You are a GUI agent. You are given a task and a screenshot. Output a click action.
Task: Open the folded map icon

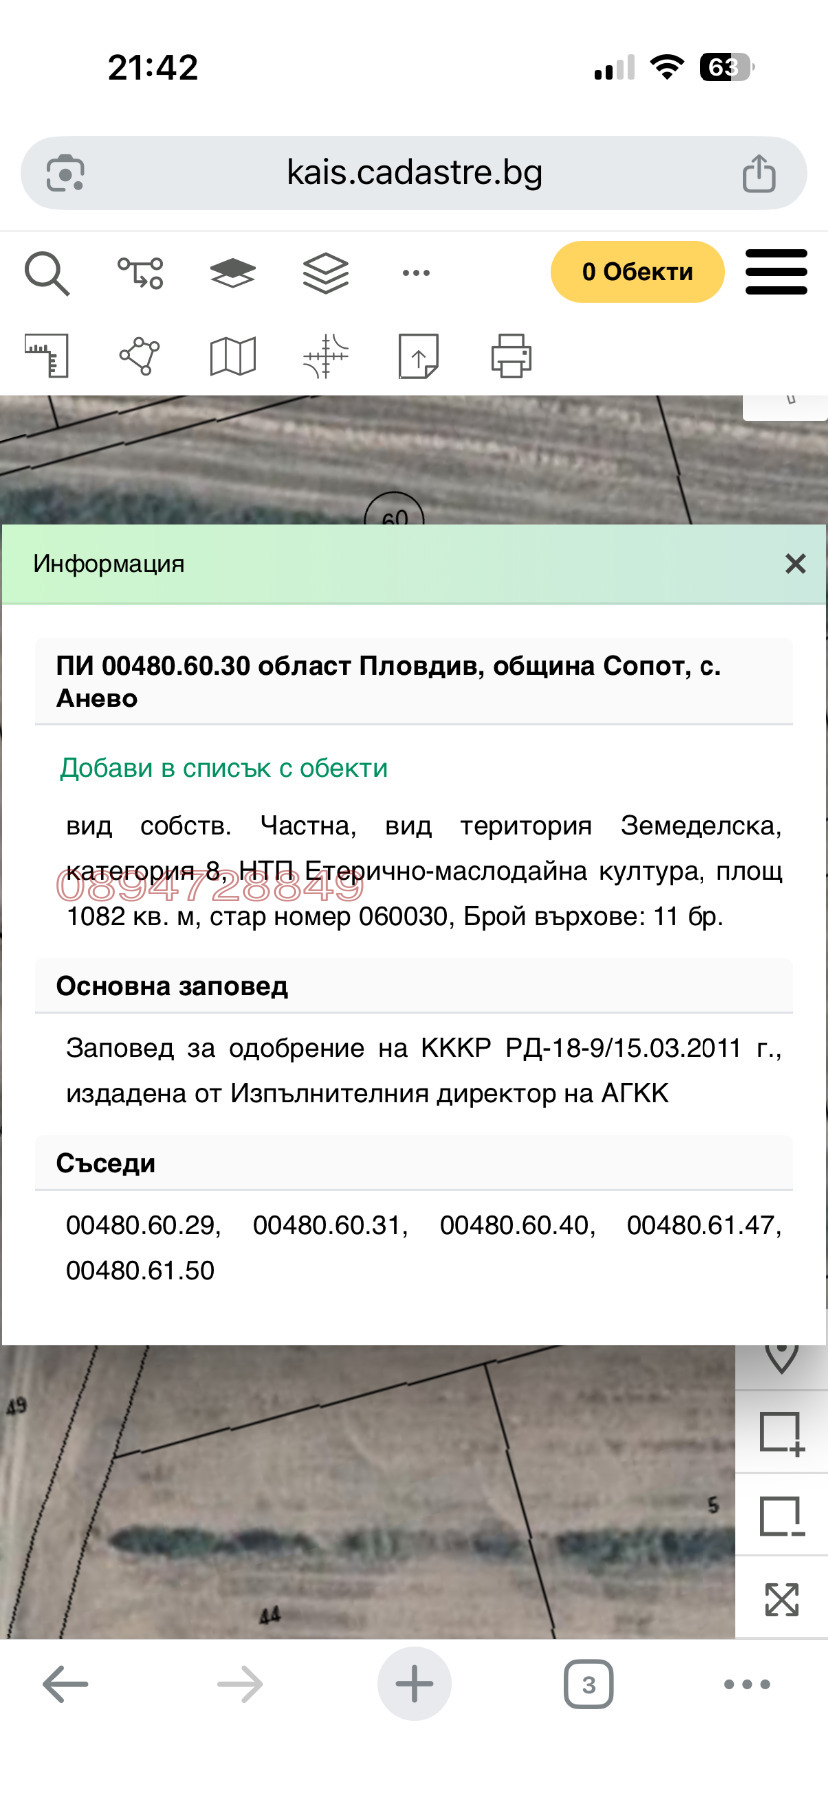pos(233,356)
